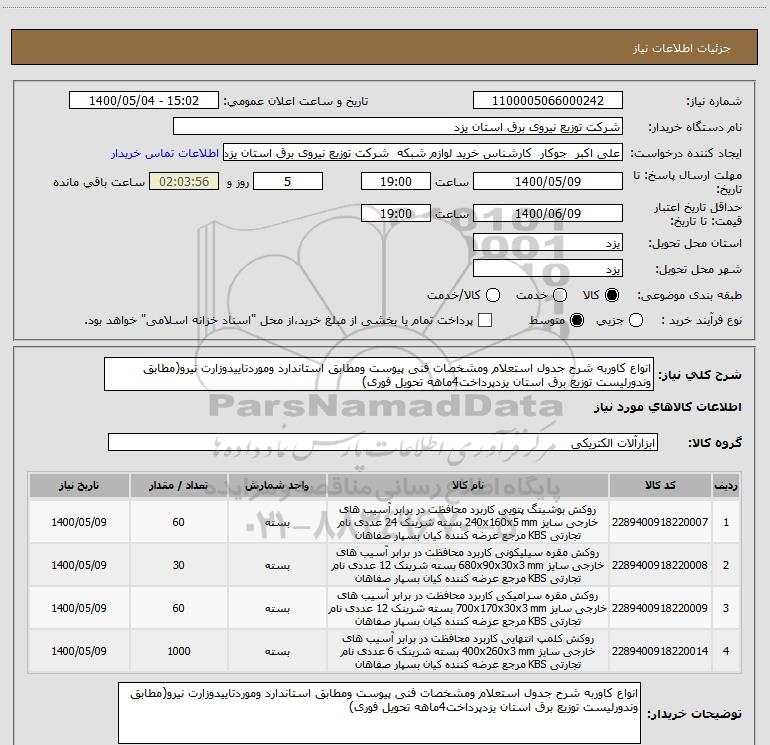This screenshot has height=745, width=770.
Task: Click the price validity date 1400/06/09 field
Action: tap(548, 213)
